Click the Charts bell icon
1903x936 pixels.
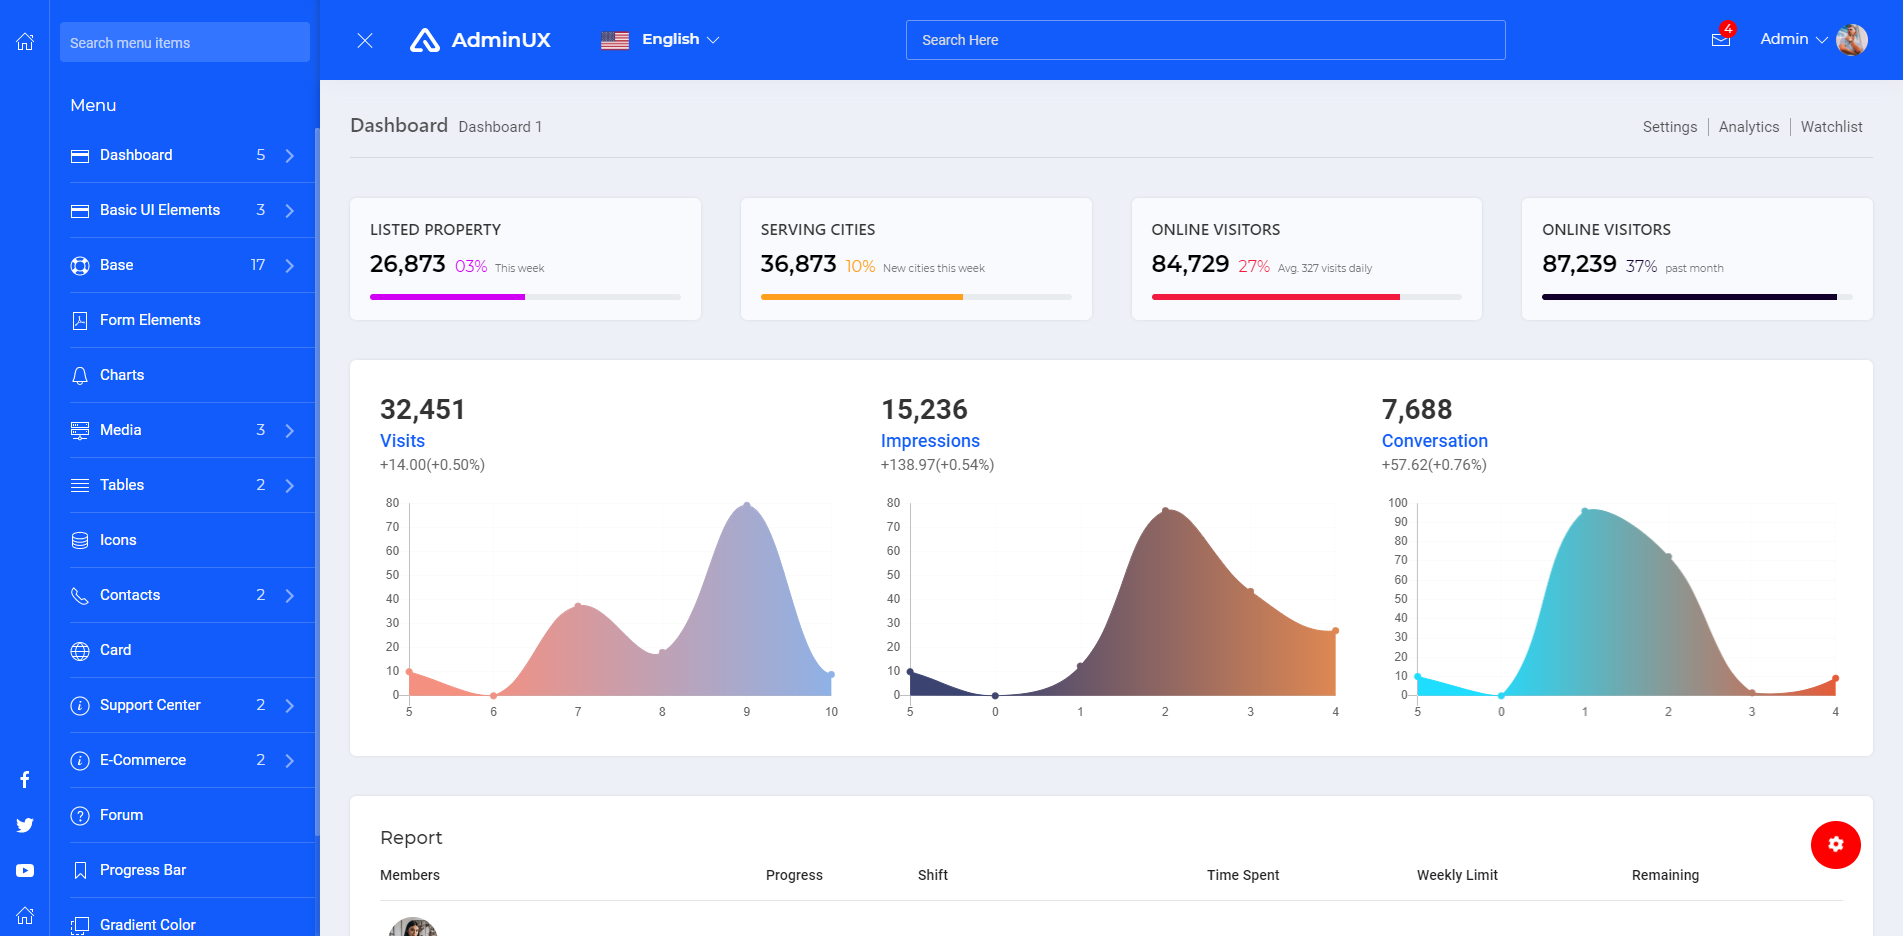[x=80, y=376]
